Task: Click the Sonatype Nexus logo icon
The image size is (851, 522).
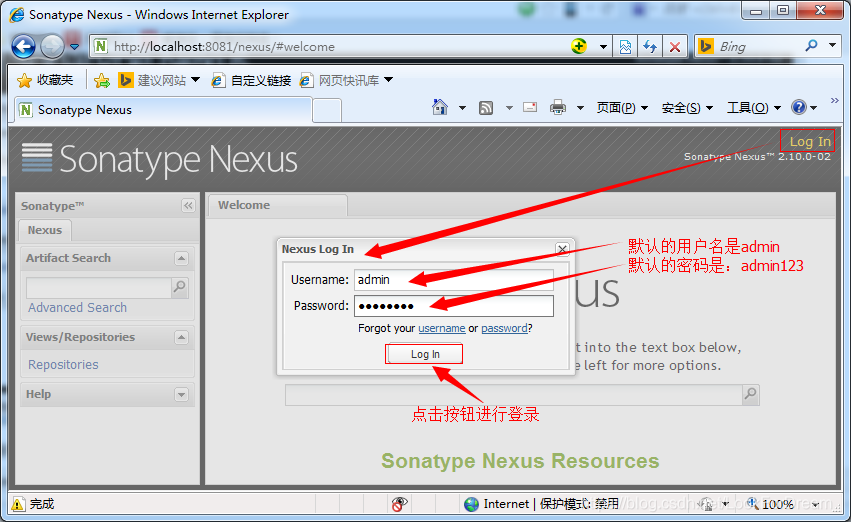Action: tap(37, 158)
